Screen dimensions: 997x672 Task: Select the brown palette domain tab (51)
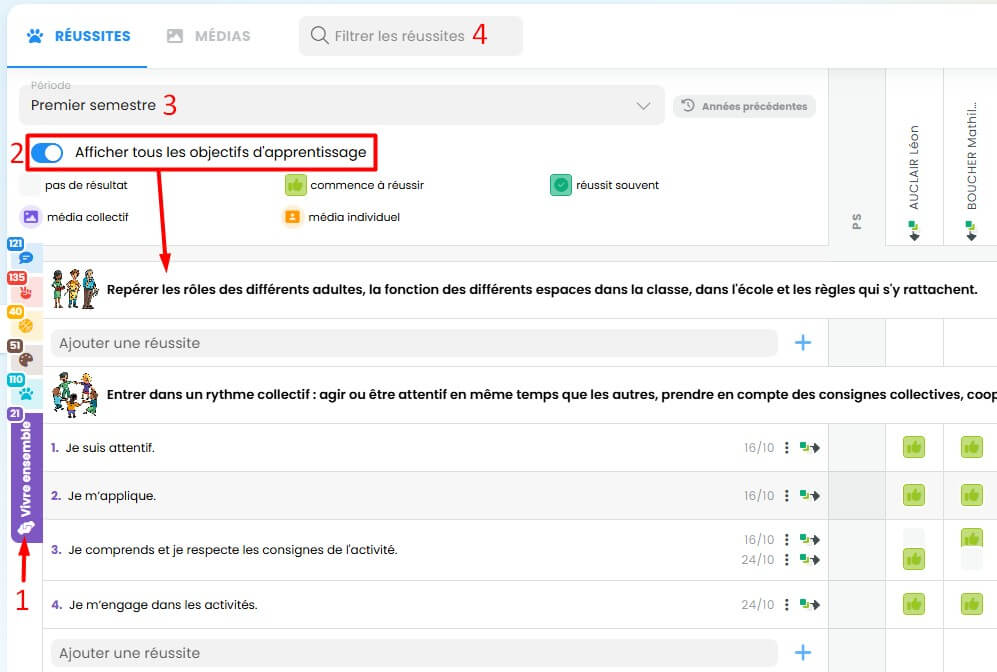25,358
